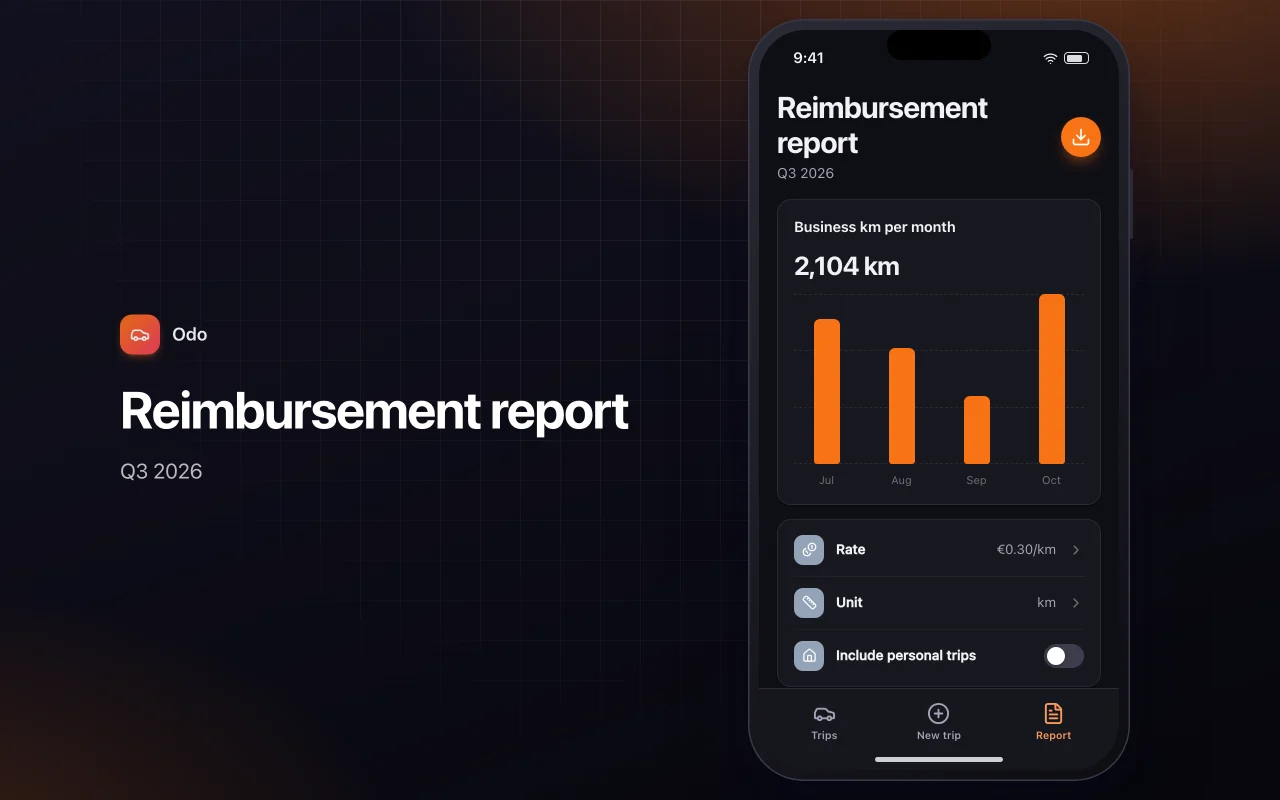Click the €0.30/km rate value
Screen dimensions: 1280x800
point(1026,550)
